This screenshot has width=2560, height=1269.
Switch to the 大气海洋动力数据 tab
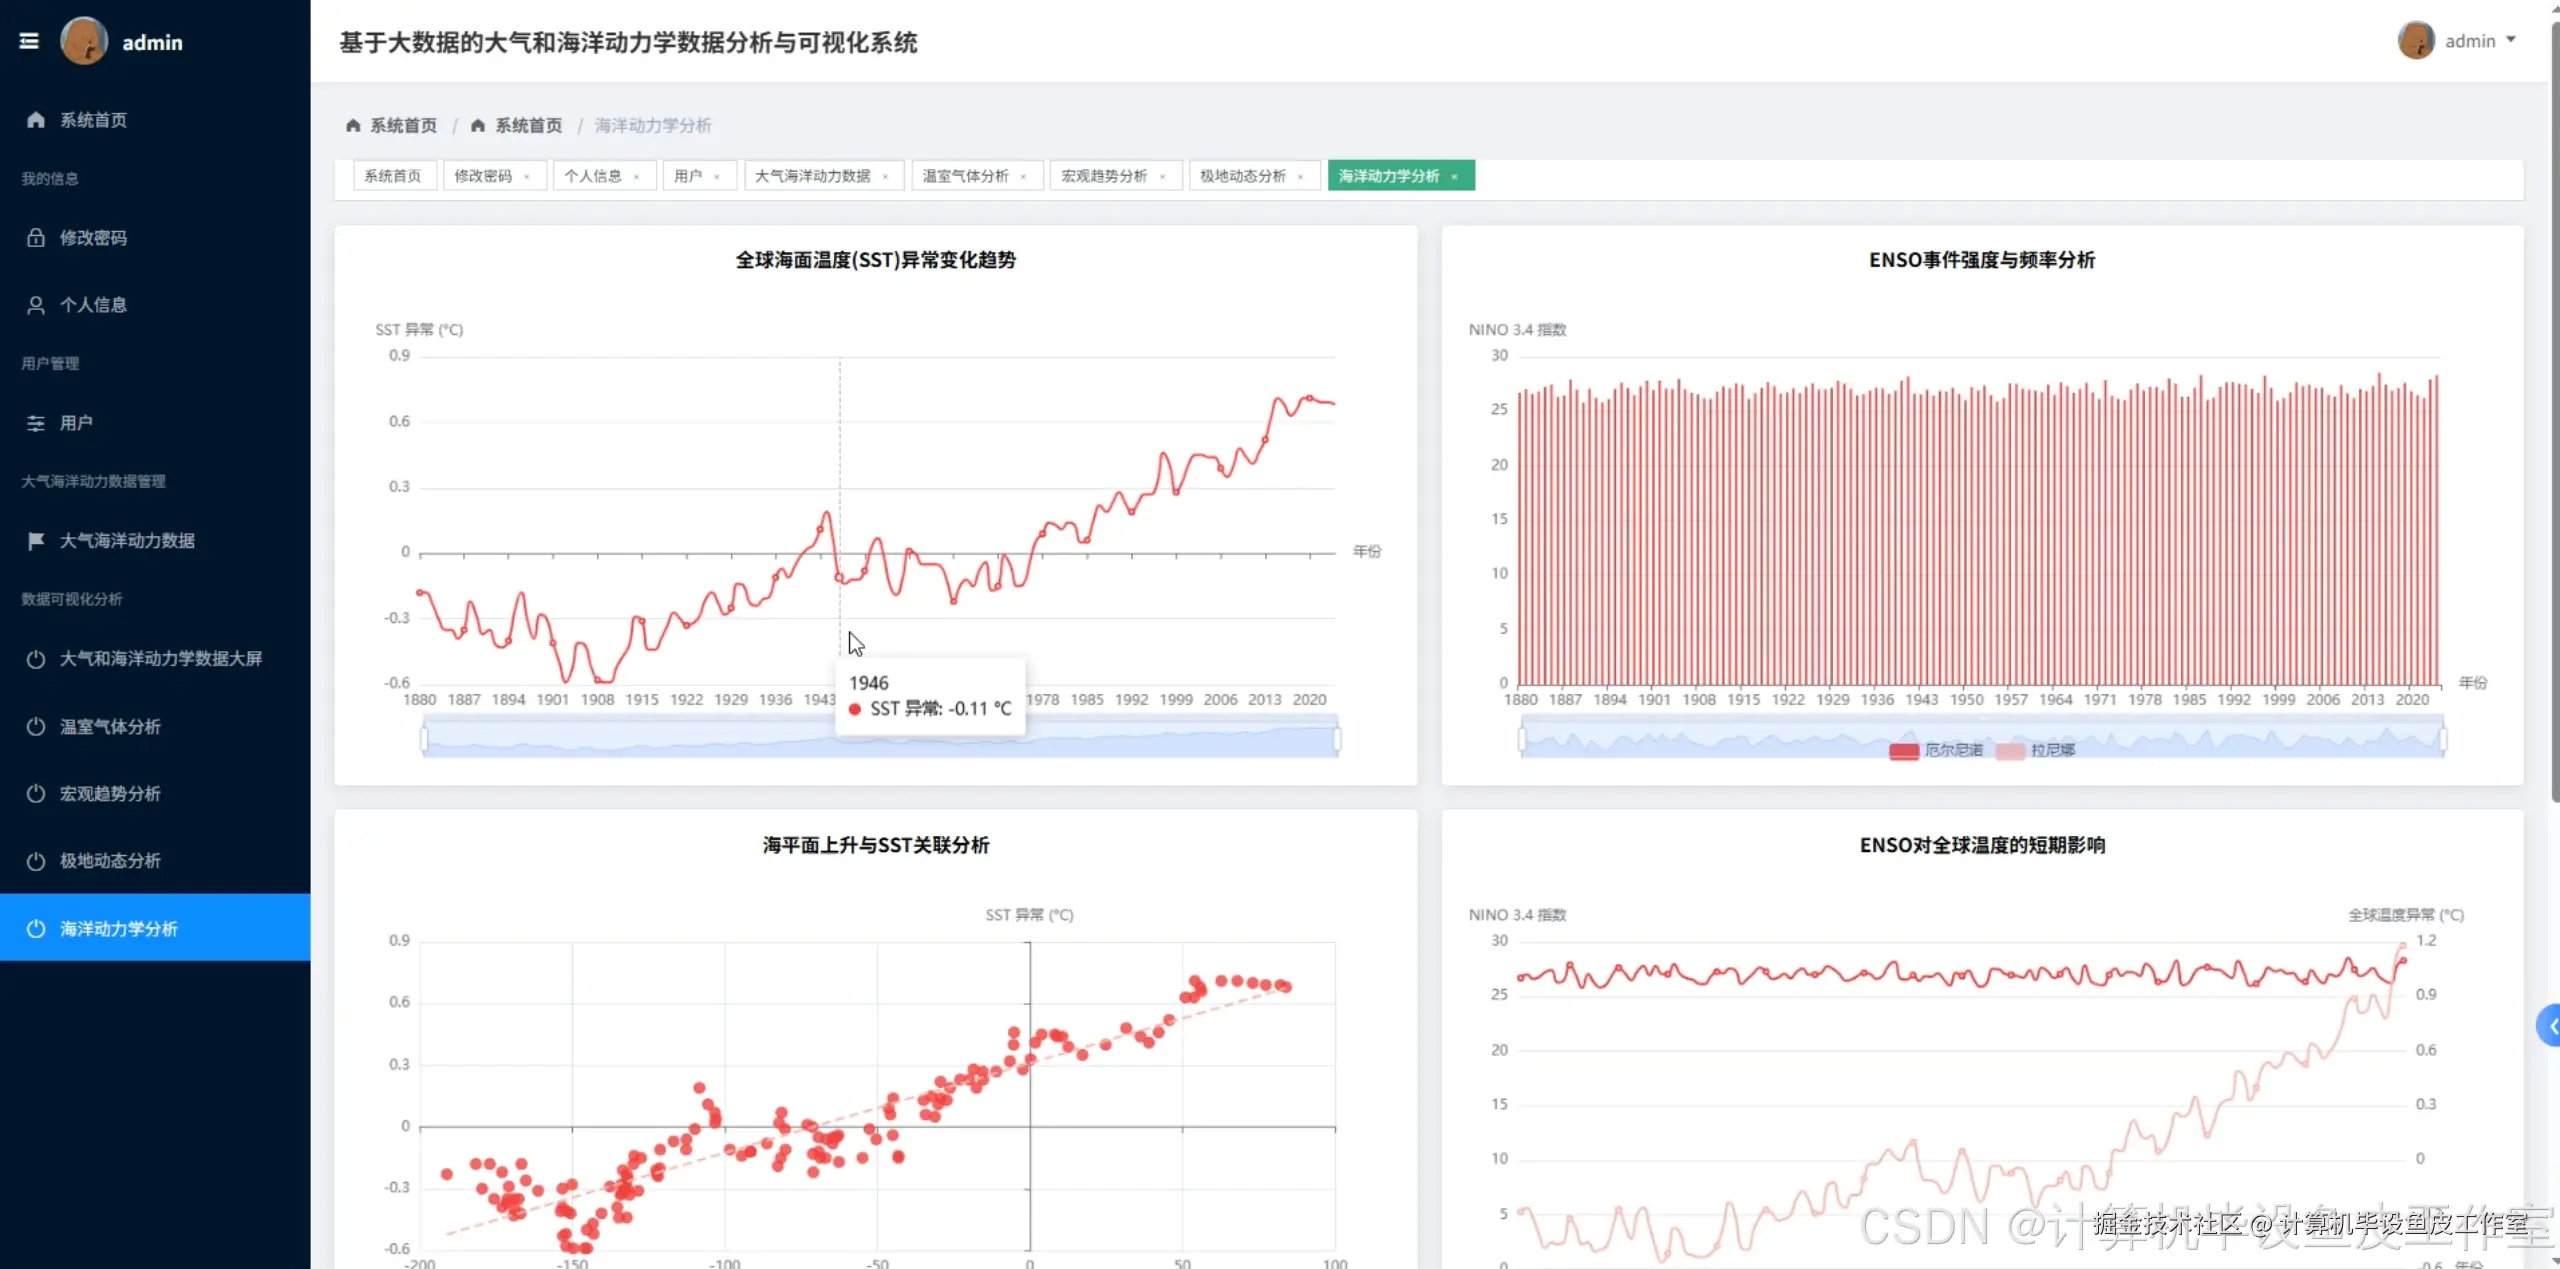click(812, 176)
